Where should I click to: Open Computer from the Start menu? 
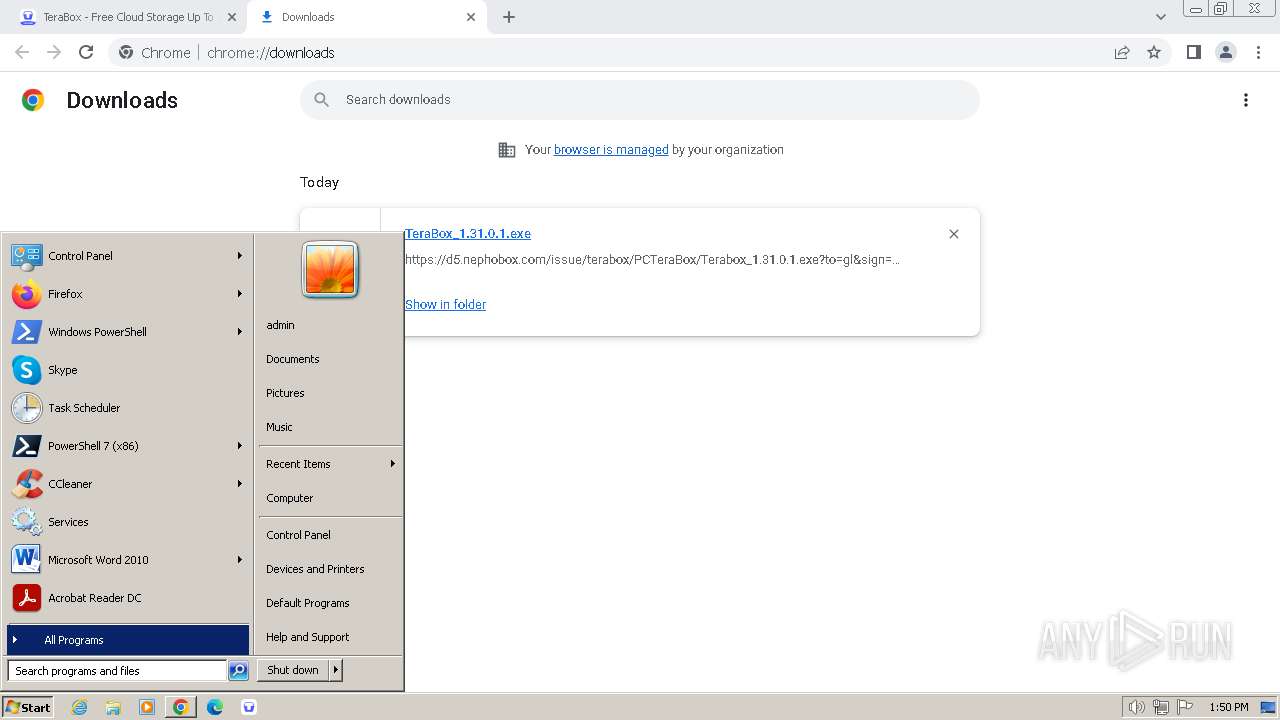[x=330, y=498]
